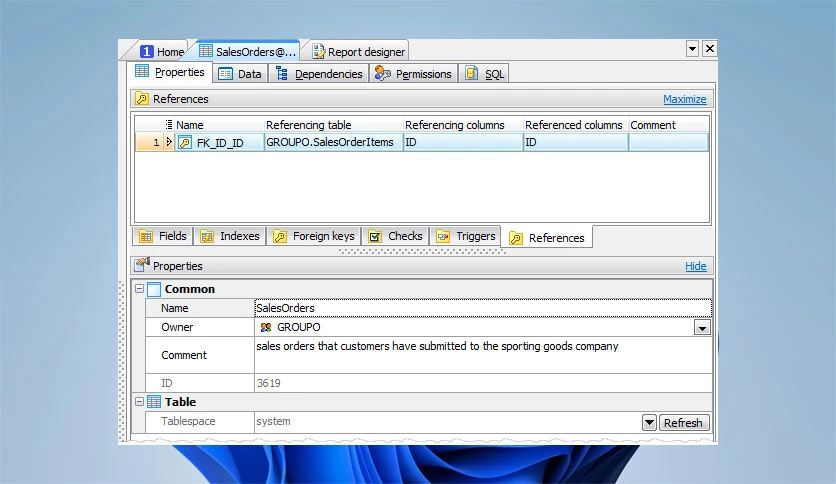The width and height of the screenshot is (836, 484).
Task: Open the Triggers subtab
Action: [465, 236]
